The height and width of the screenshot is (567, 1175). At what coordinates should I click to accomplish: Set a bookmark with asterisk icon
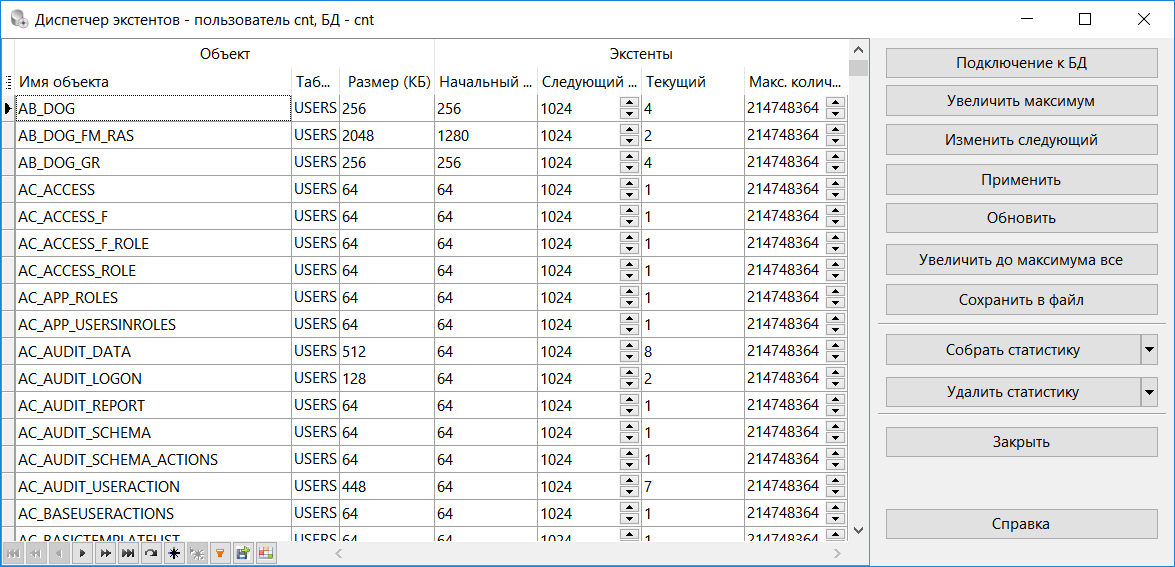(174, 553)
